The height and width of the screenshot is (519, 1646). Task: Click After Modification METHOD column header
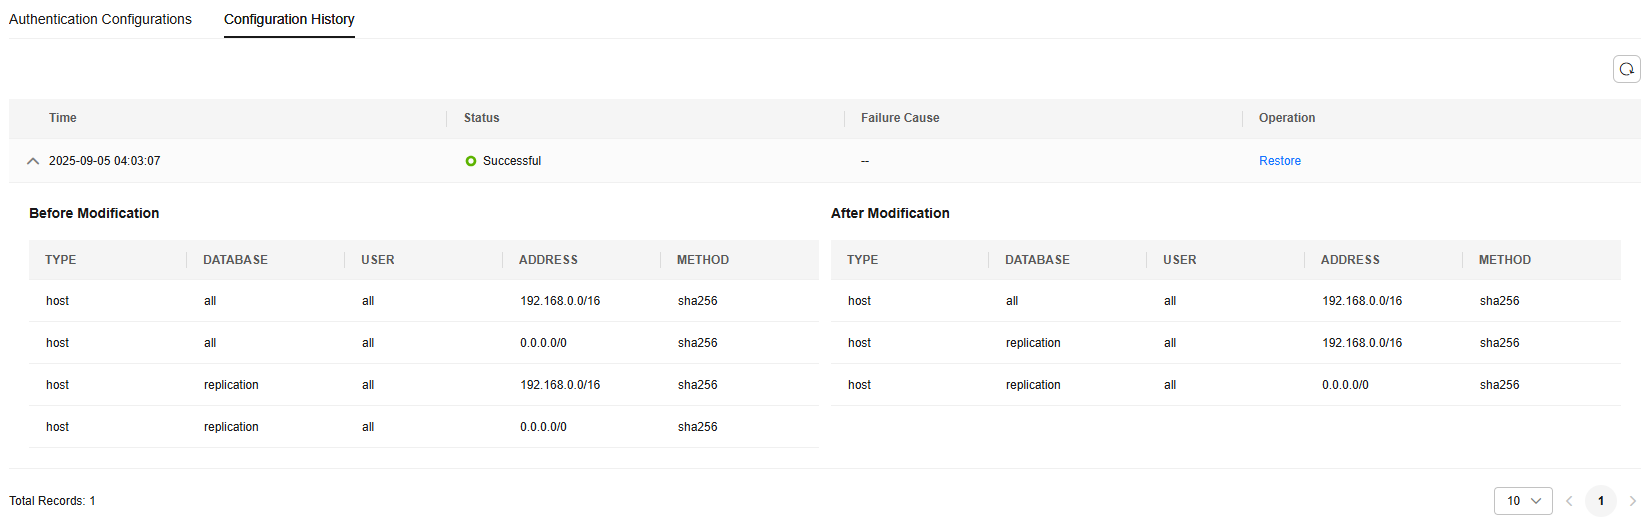tap(1505, 260)
